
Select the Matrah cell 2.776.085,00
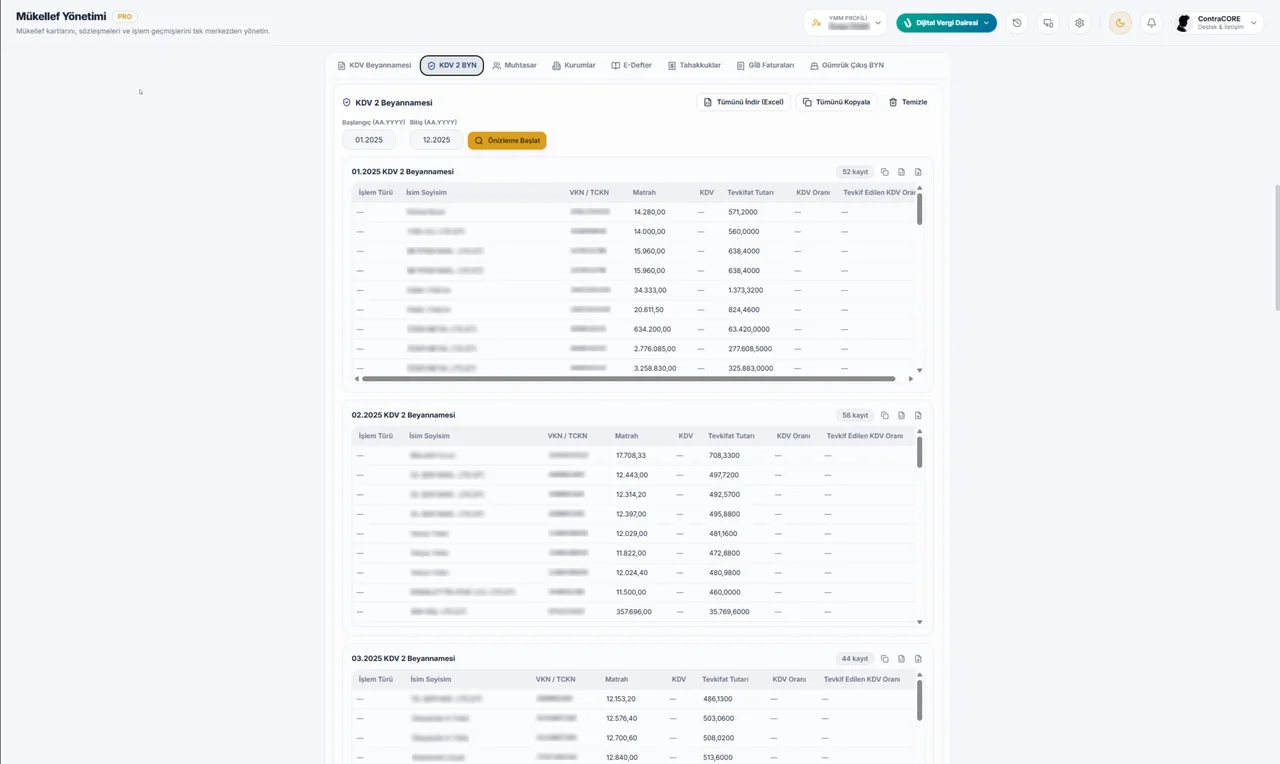[x=655, y=349]
